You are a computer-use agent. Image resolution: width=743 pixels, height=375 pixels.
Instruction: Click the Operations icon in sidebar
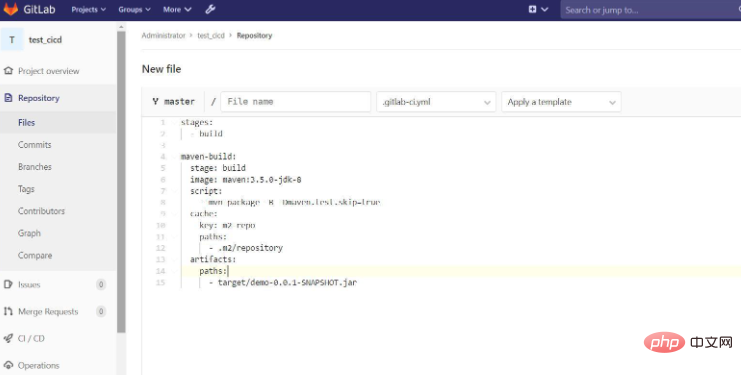pos(8,366)
